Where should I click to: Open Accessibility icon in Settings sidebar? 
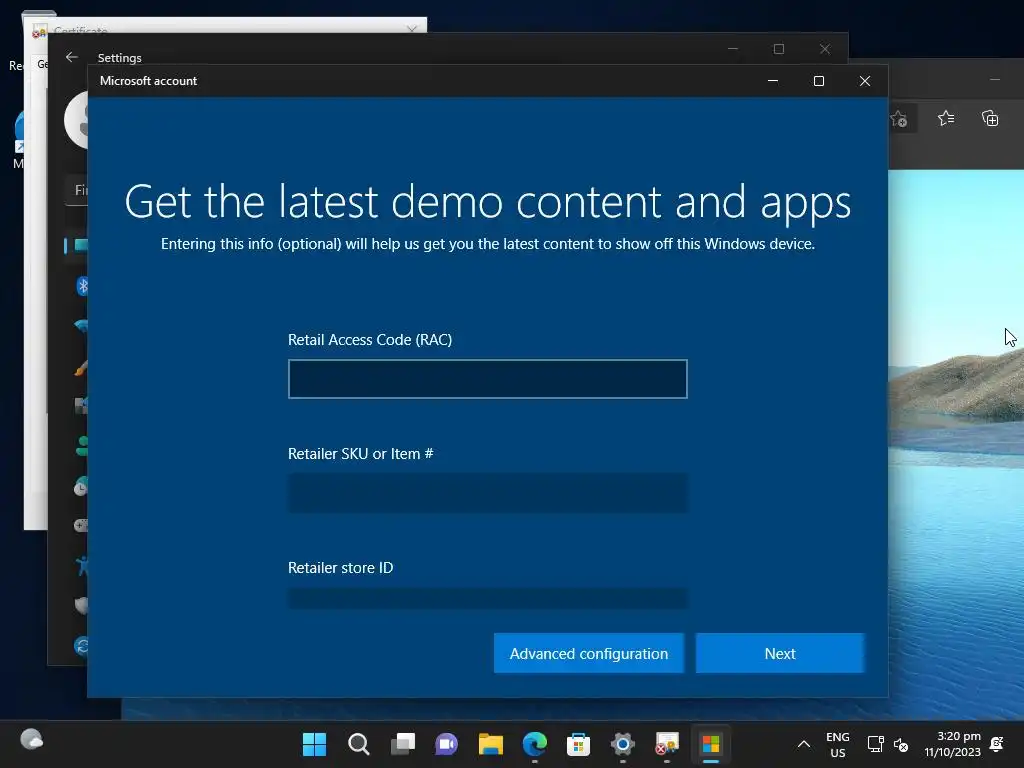click(x=82, y=565)
